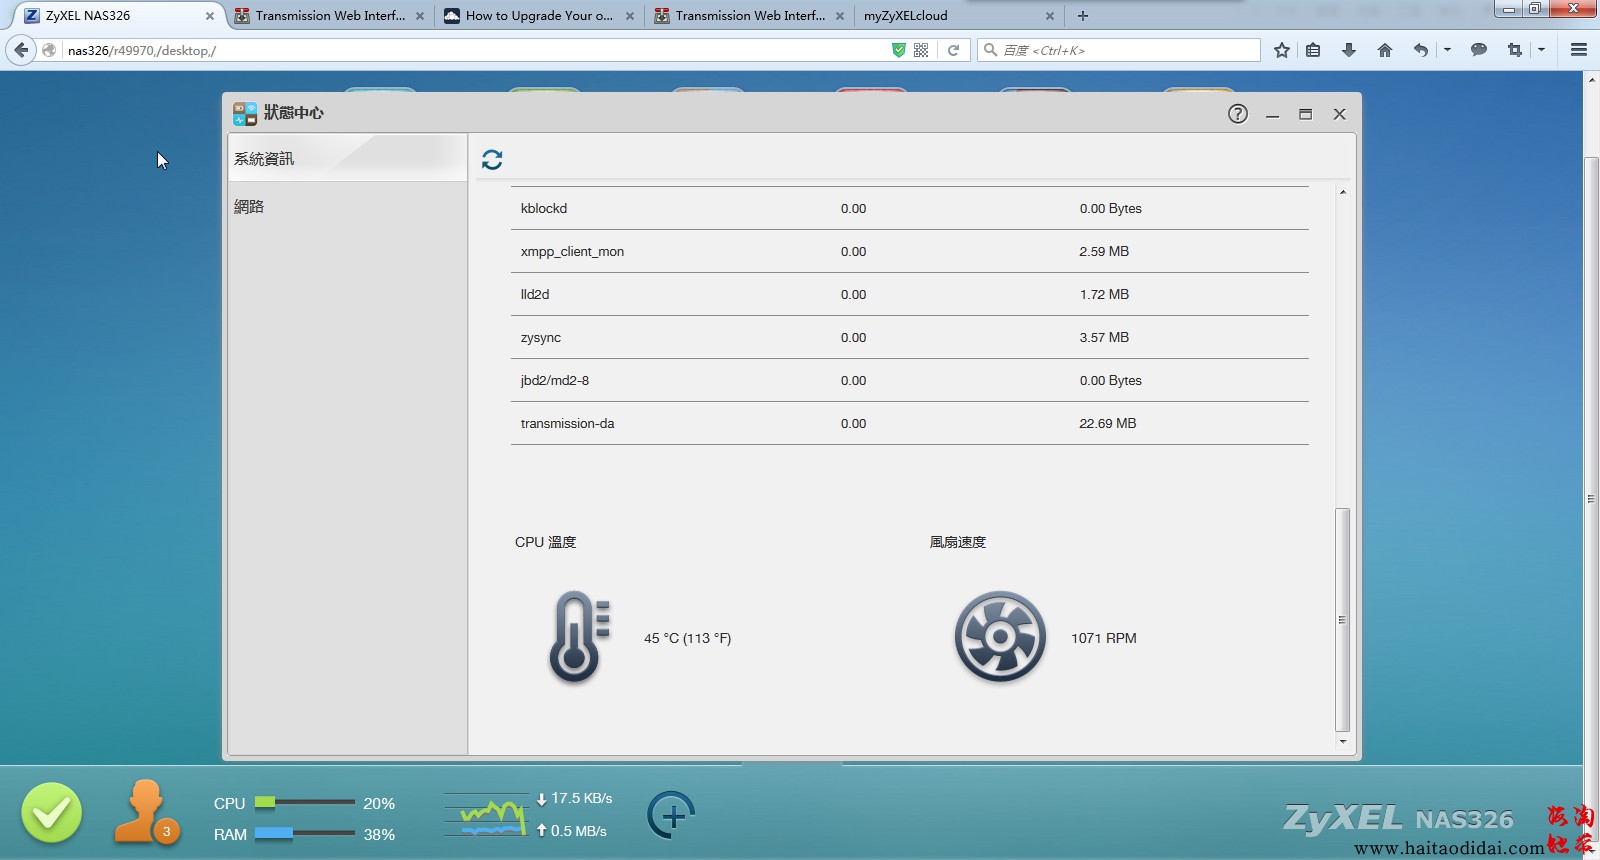Click the network traffic graph icon
Image resolution: width=1600 pixels, height=860 pixels.
(486, 815)
